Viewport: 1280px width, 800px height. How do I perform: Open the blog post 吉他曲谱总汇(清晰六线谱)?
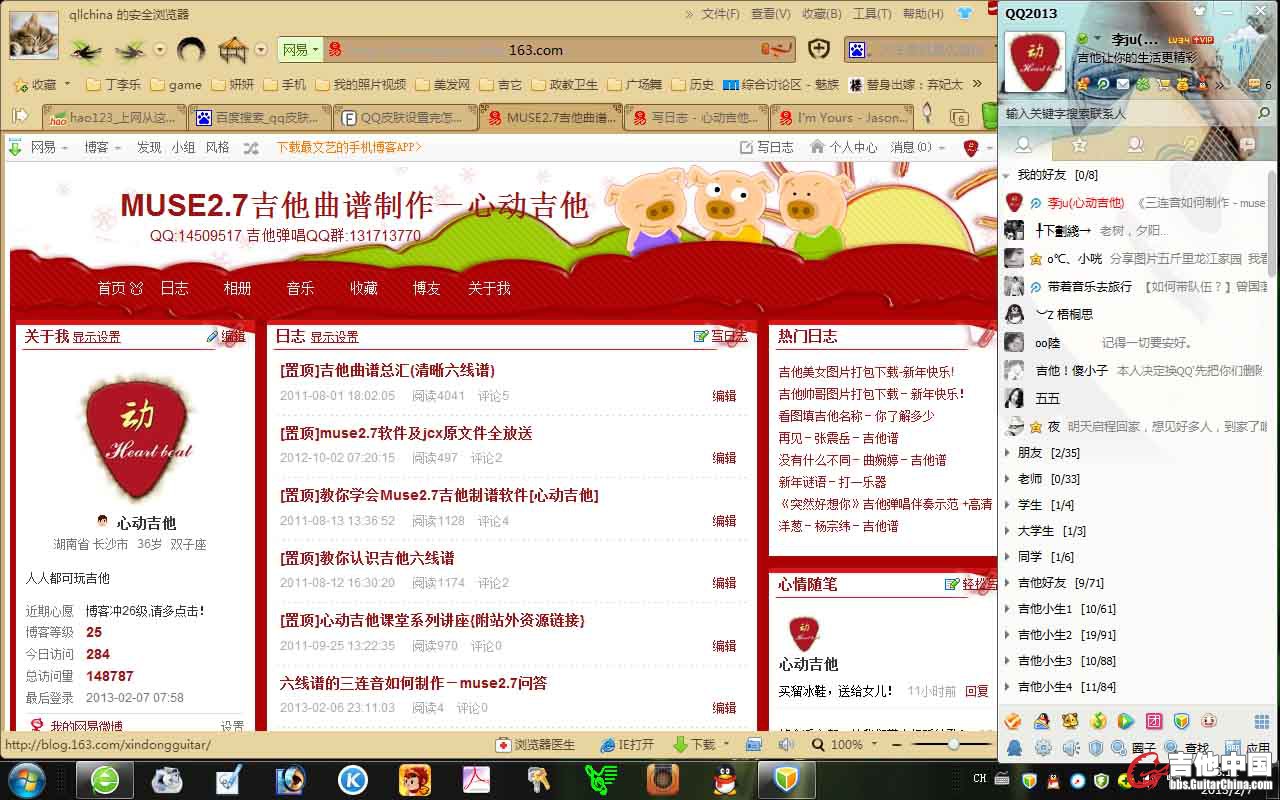(387, 371)
